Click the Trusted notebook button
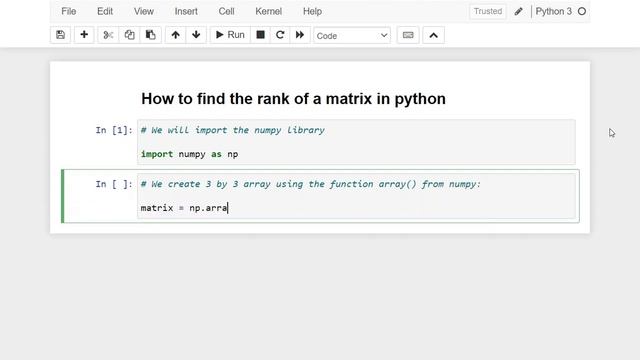Viewport: 640px width, 360px height. click(x=488, y=11)
